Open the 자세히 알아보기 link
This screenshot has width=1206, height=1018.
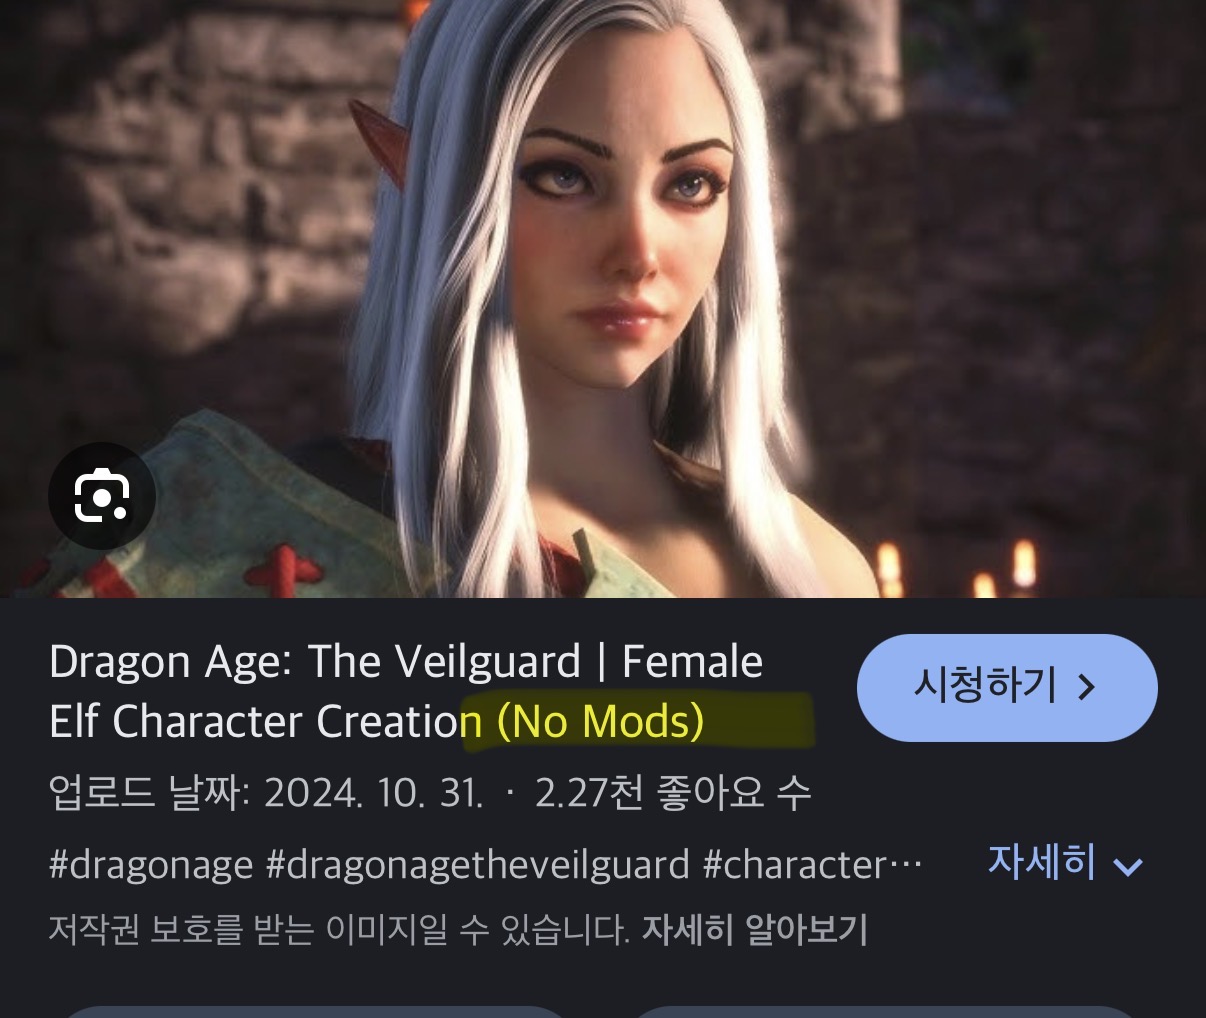754,930
